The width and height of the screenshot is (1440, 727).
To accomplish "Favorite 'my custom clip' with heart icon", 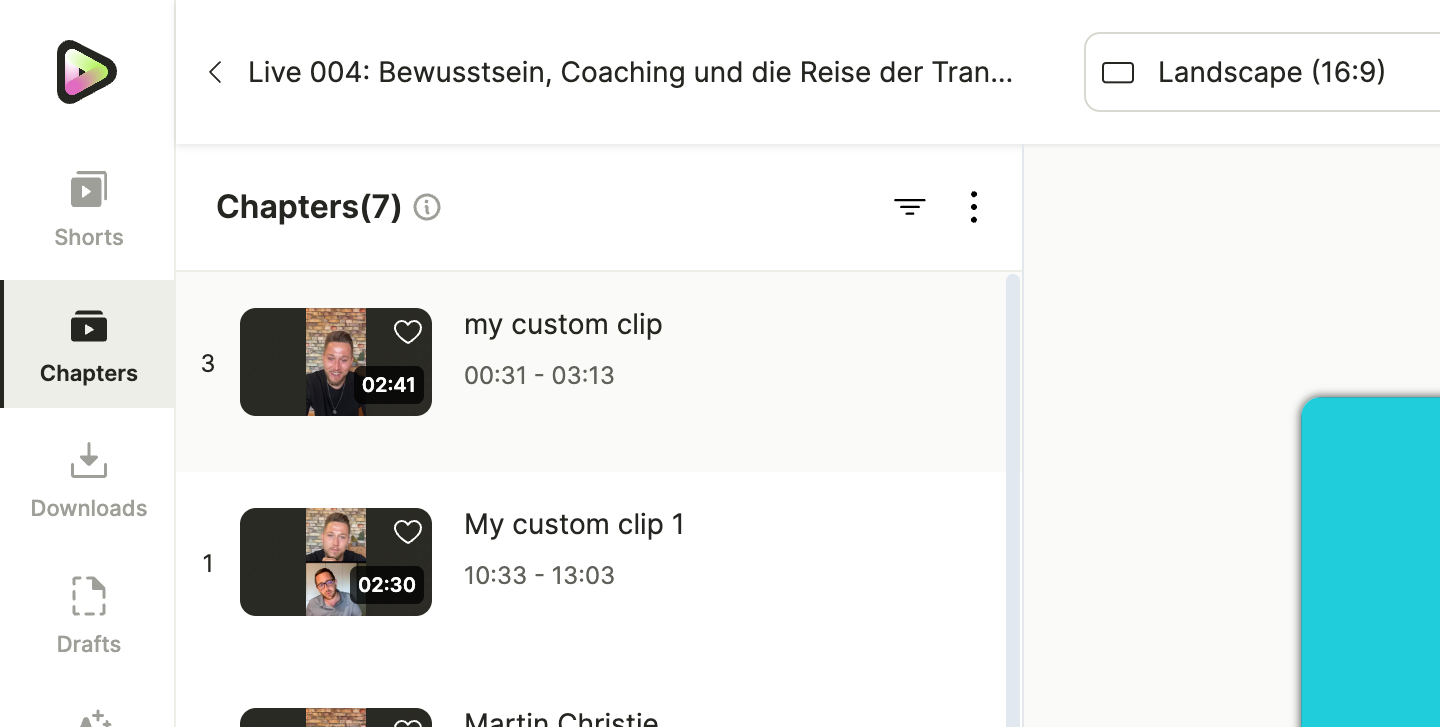I will pyautogui.click(x=407, y=332).
